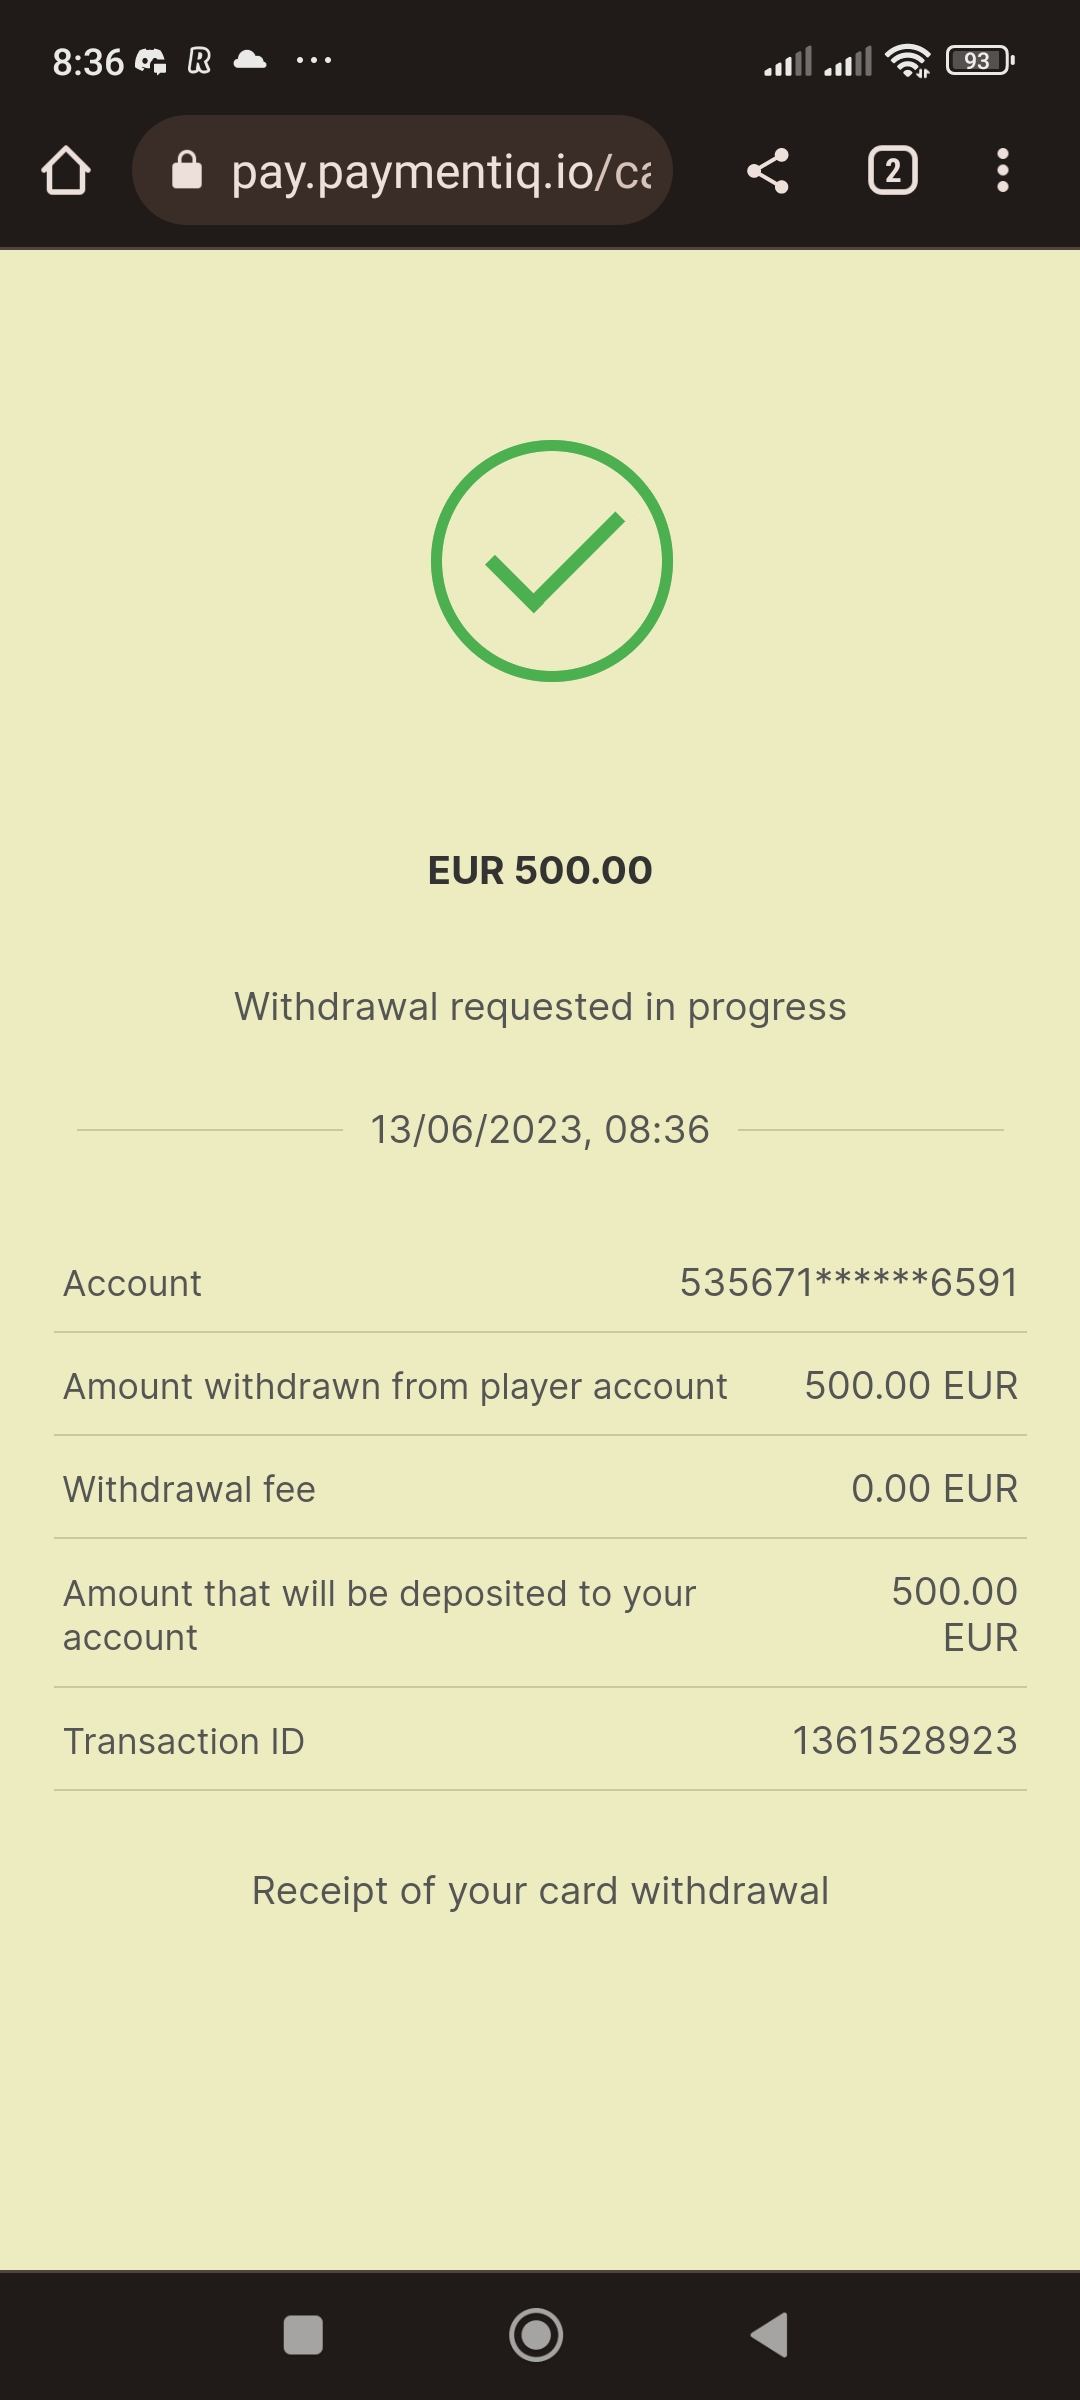Tap the battery indicator showing 93

pyautogui.click(x=980, y=61)
